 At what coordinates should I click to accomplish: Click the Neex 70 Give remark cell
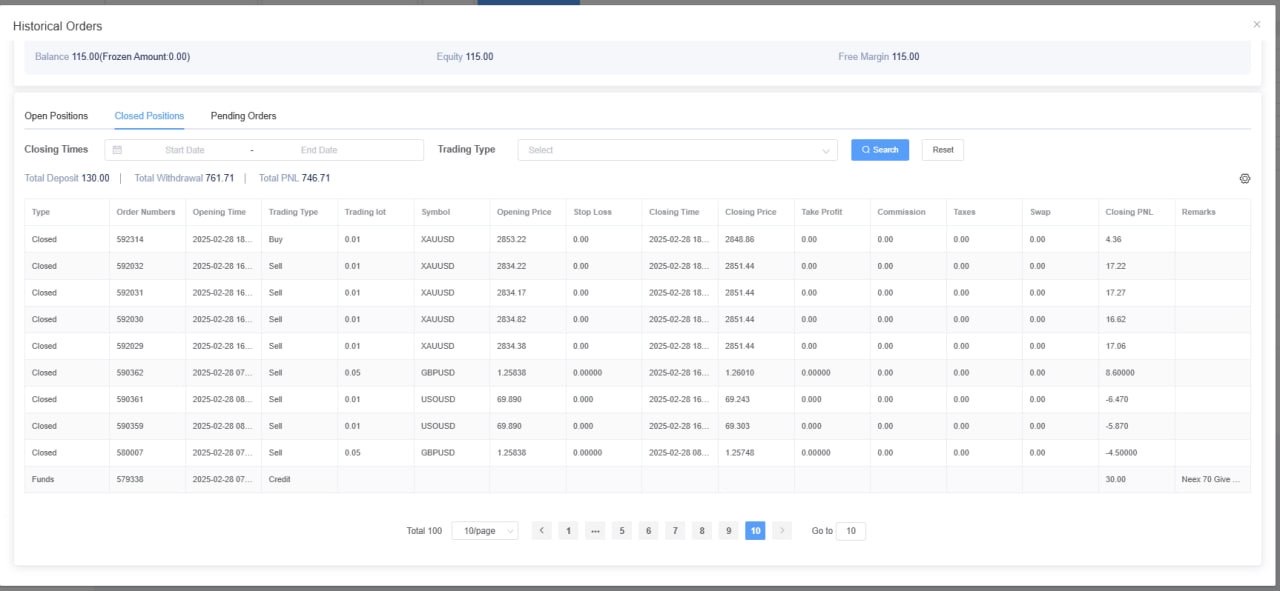tap(1212, 479)
